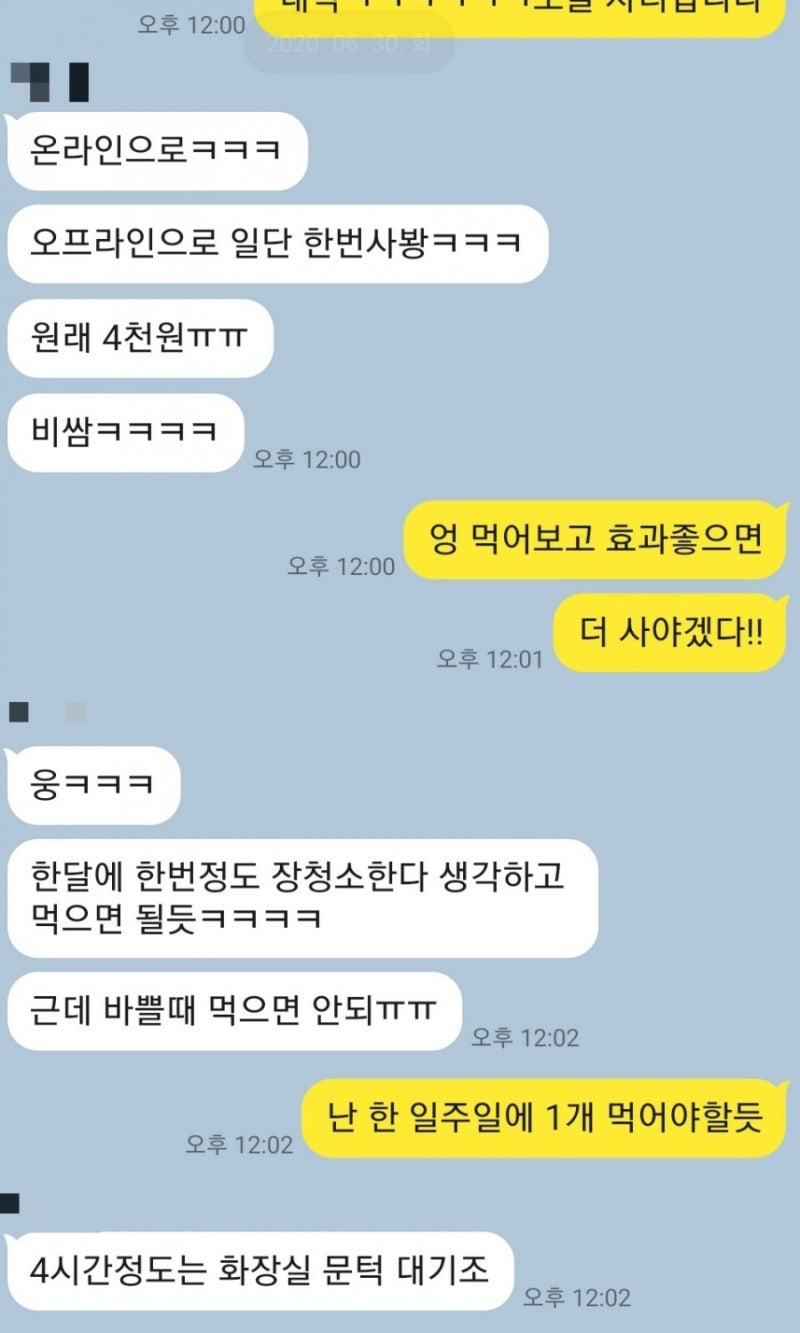Tap the 2020. 06. 30 date label
The height and width of the screenshot is (1333, 800).
349,44
